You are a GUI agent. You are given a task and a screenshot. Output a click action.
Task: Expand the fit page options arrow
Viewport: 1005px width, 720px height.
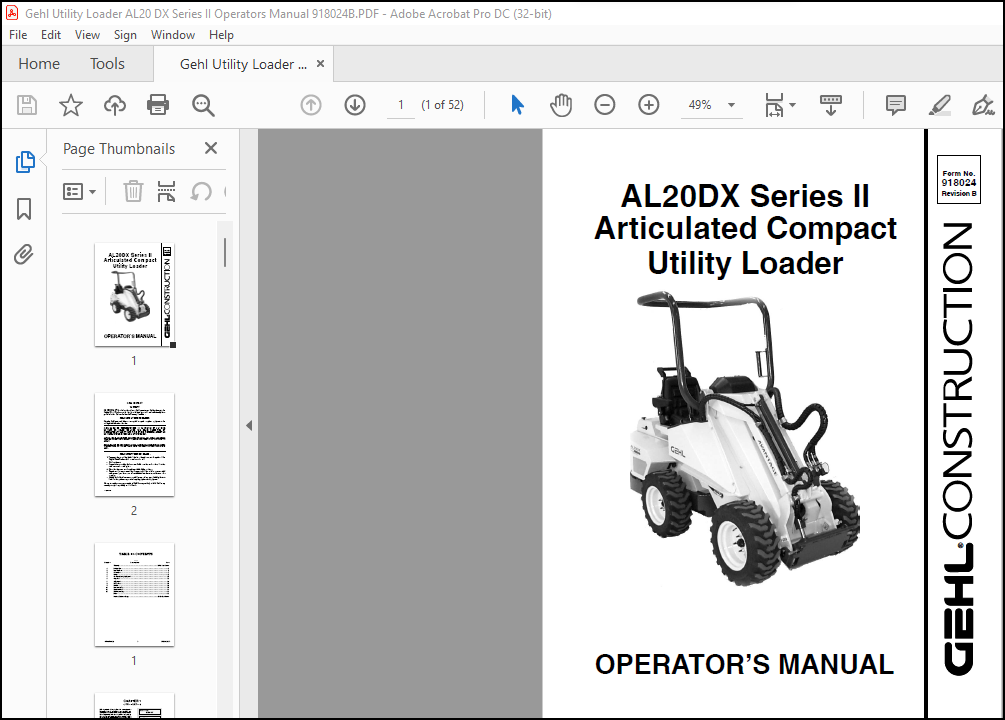tap(792, 105)
